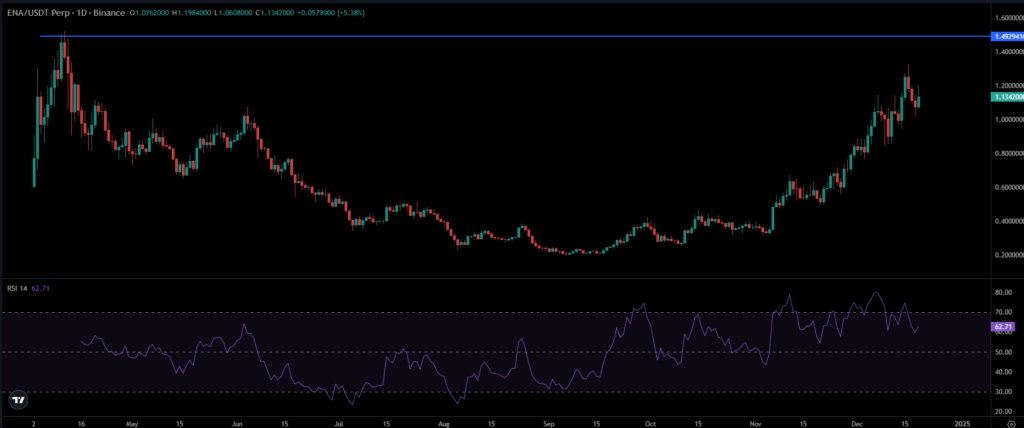Click the 1.6000000 price axis label

point(1009,18)
